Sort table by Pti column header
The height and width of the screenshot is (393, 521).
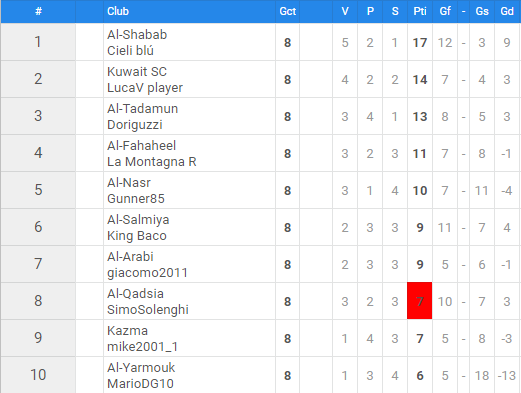[x=420, y=11]
